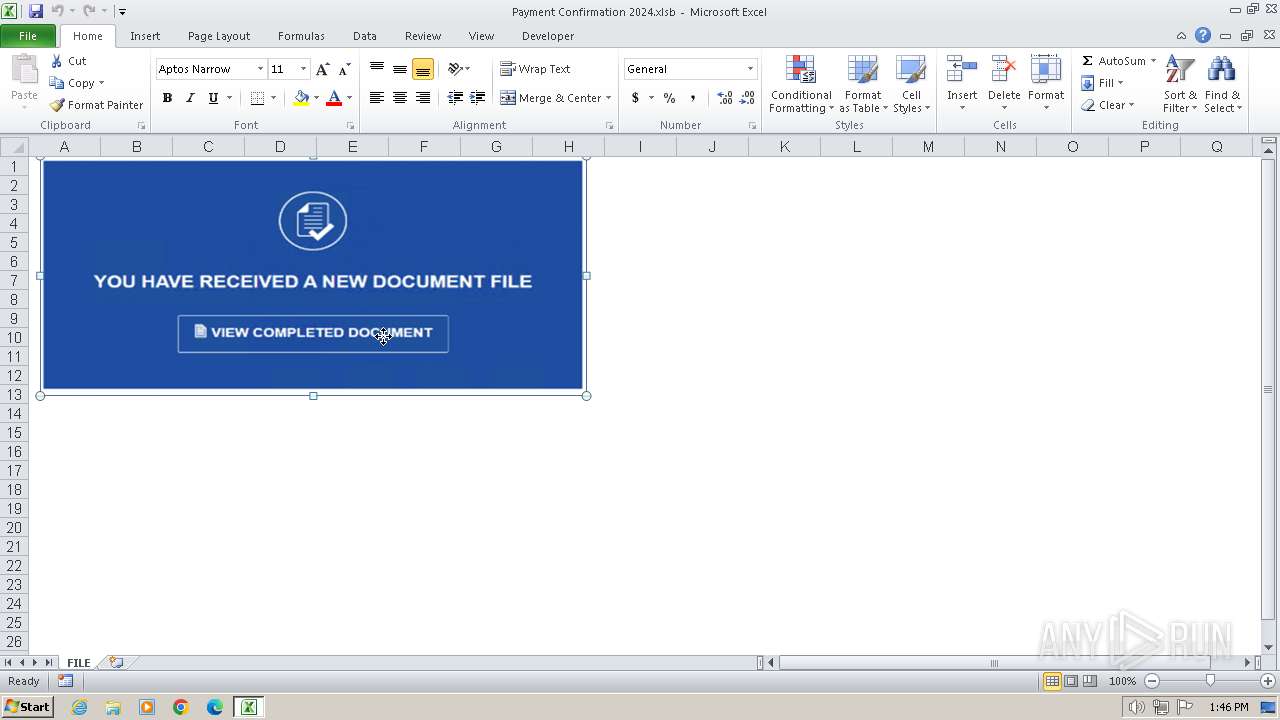This screenshot has height=720, width=1280.
Task: Apply fill color paint bucket
Action: (301, 98)
